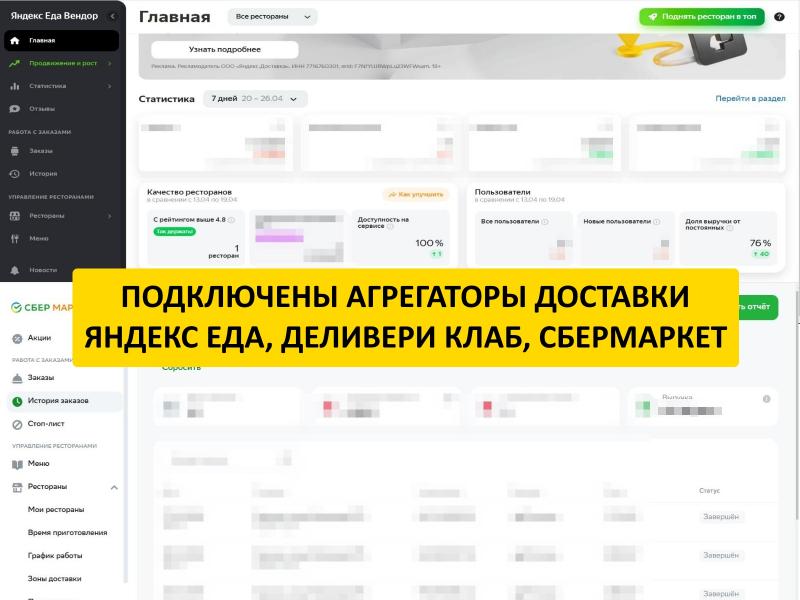Click the Заказы icon in dark sidebar
Image resolution: width=800 pixels, height=600 pixels.
[x=15, y=151]
